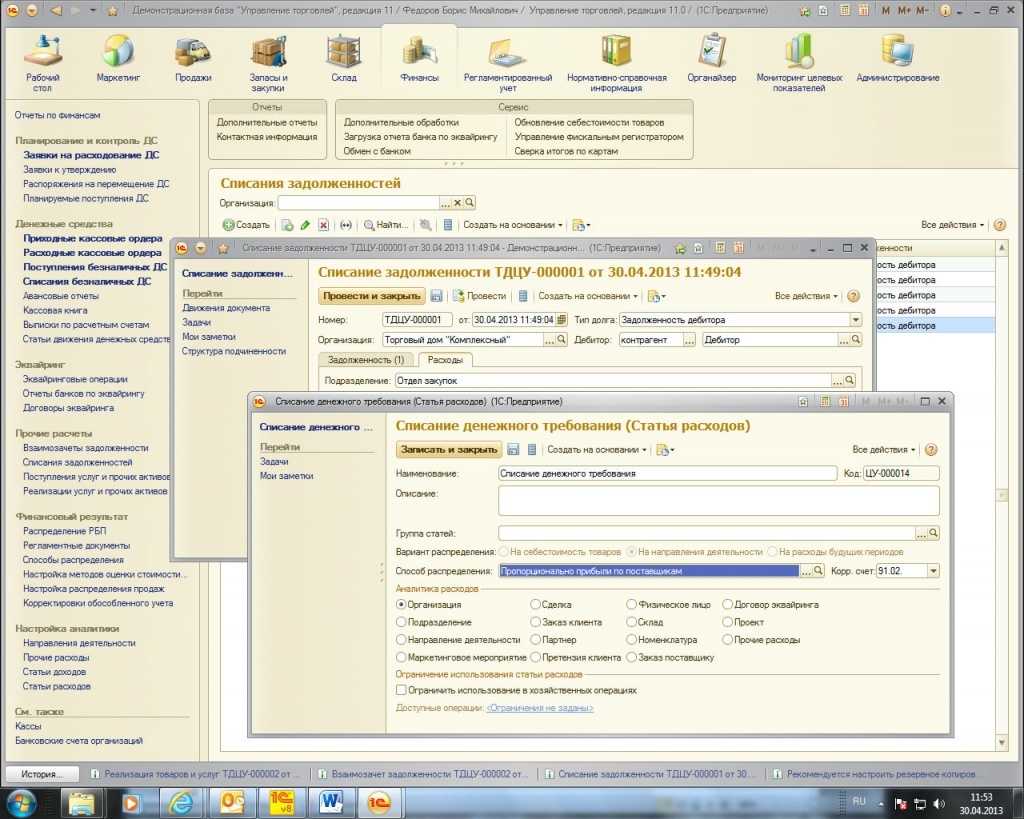Click into the Наименование input field

coord(667,474)
